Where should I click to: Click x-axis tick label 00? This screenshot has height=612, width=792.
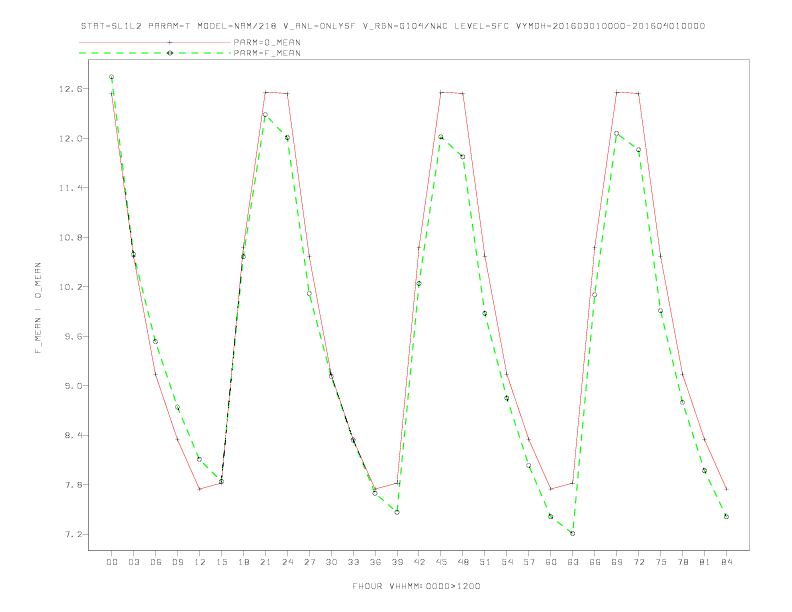pyautogui.click(x=112, y=562)
